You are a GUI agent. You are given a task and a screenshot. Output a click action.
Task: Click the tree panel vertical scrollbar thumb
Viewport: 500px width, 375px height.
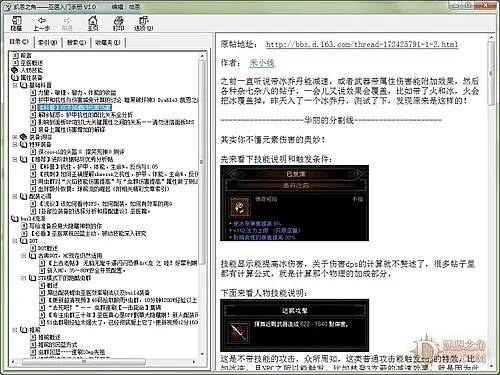pos(202,162)
